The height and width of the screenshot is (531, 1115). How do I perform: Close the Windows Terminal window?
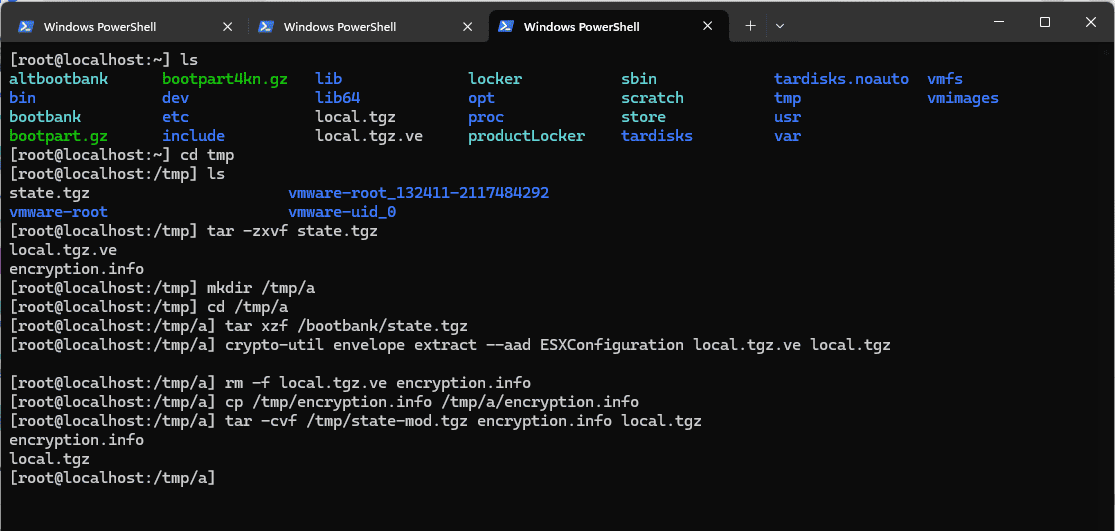click(x=1090, y=22)
